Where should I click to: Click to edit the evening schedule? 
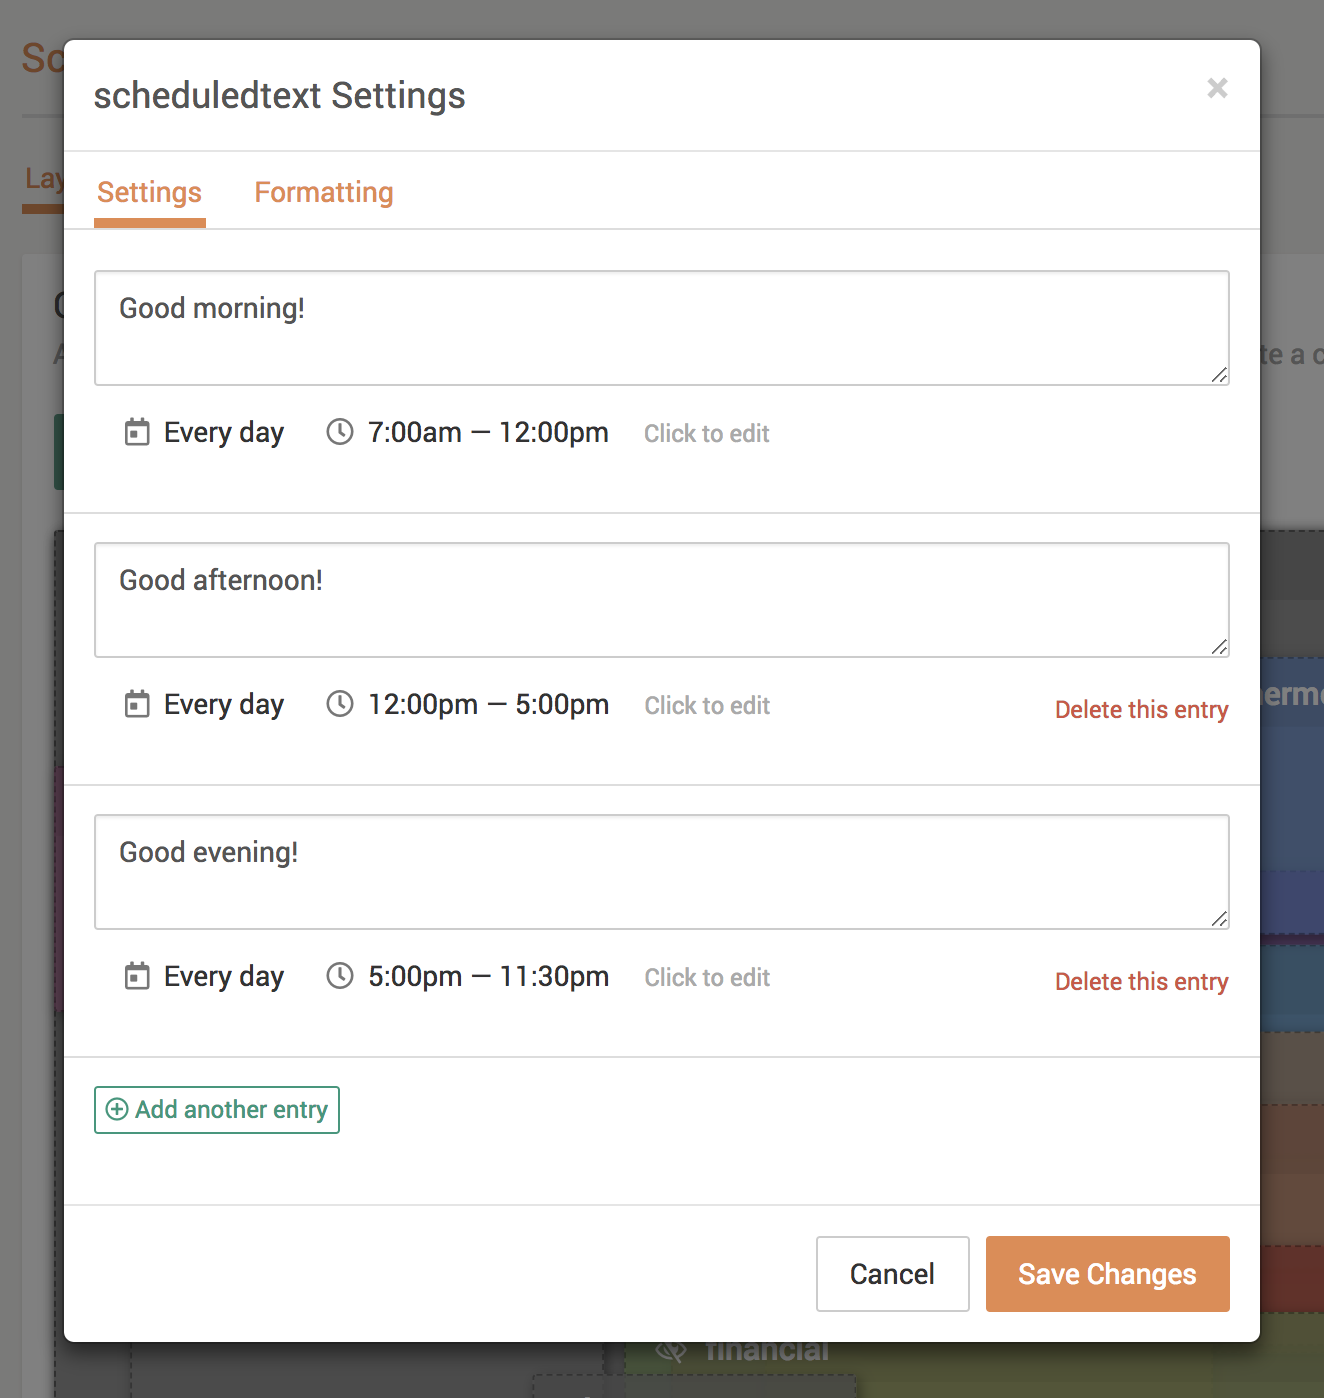click(706, 977)
